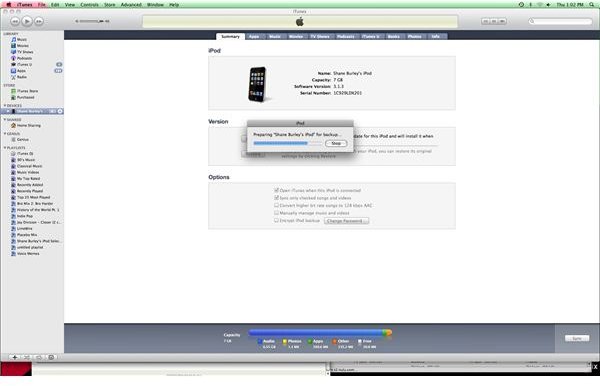600x386 pixels.
Task: Switch to the Info tab
Action: click(435, 37)
